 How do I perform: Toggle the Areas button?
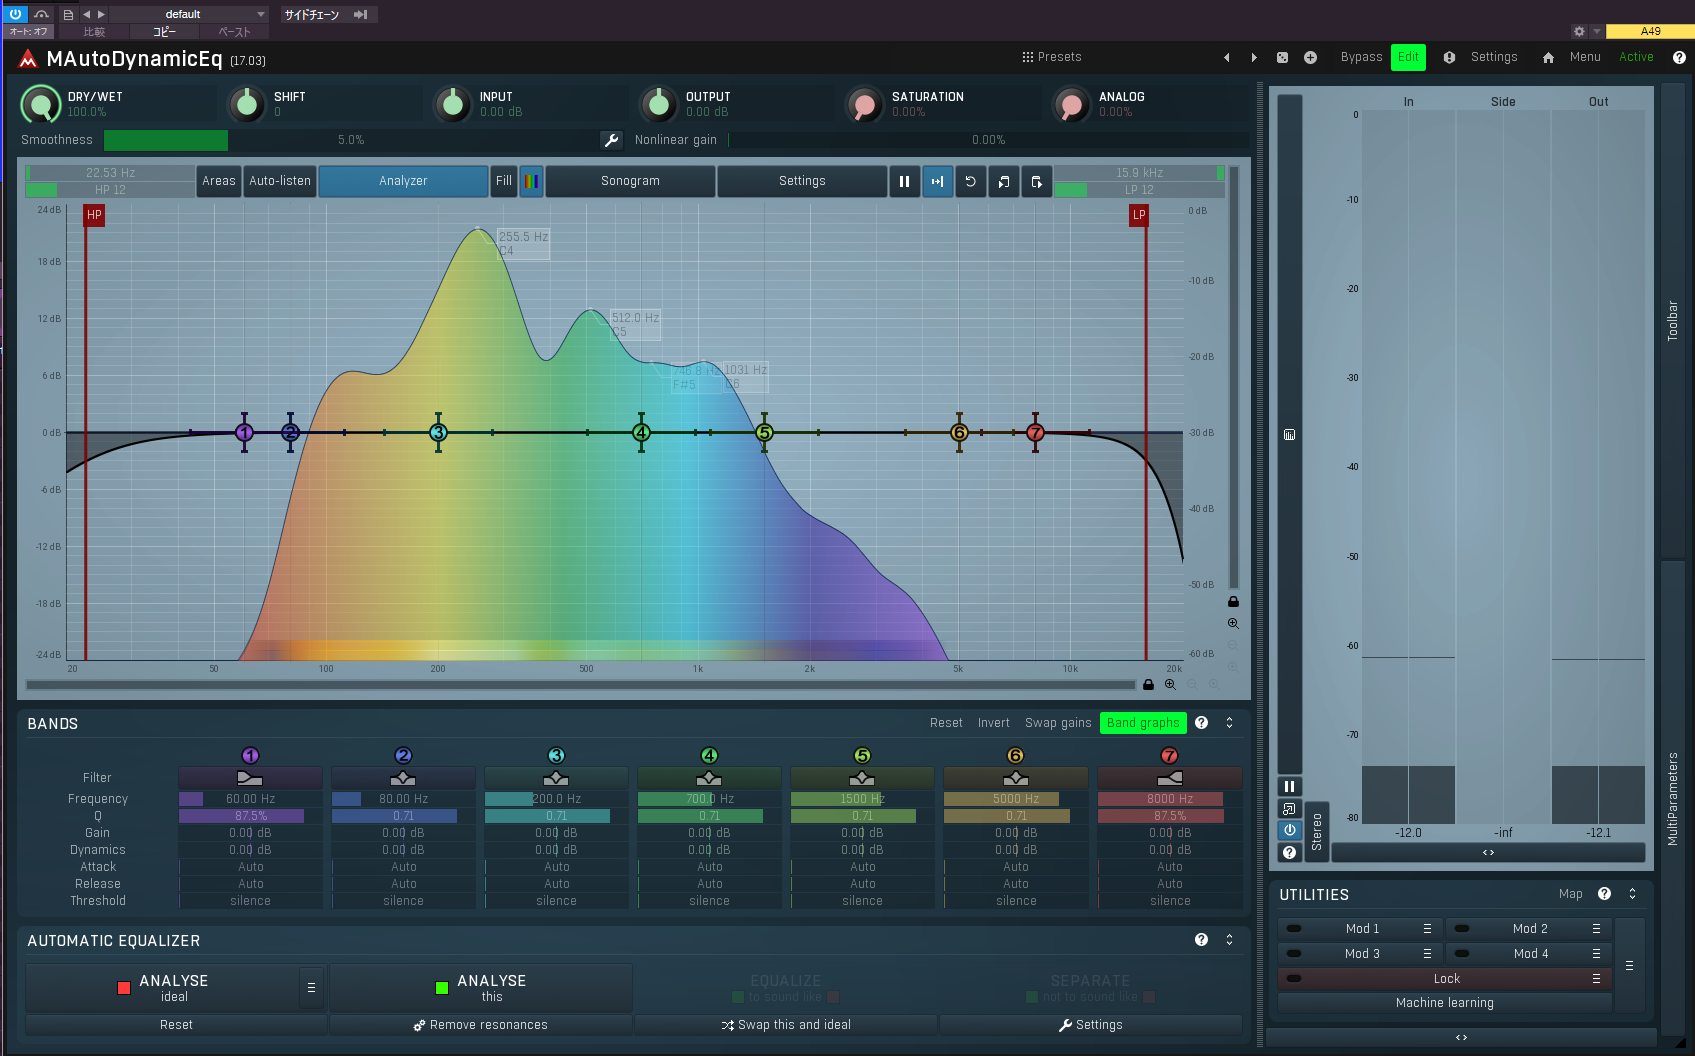click(219, 181)
